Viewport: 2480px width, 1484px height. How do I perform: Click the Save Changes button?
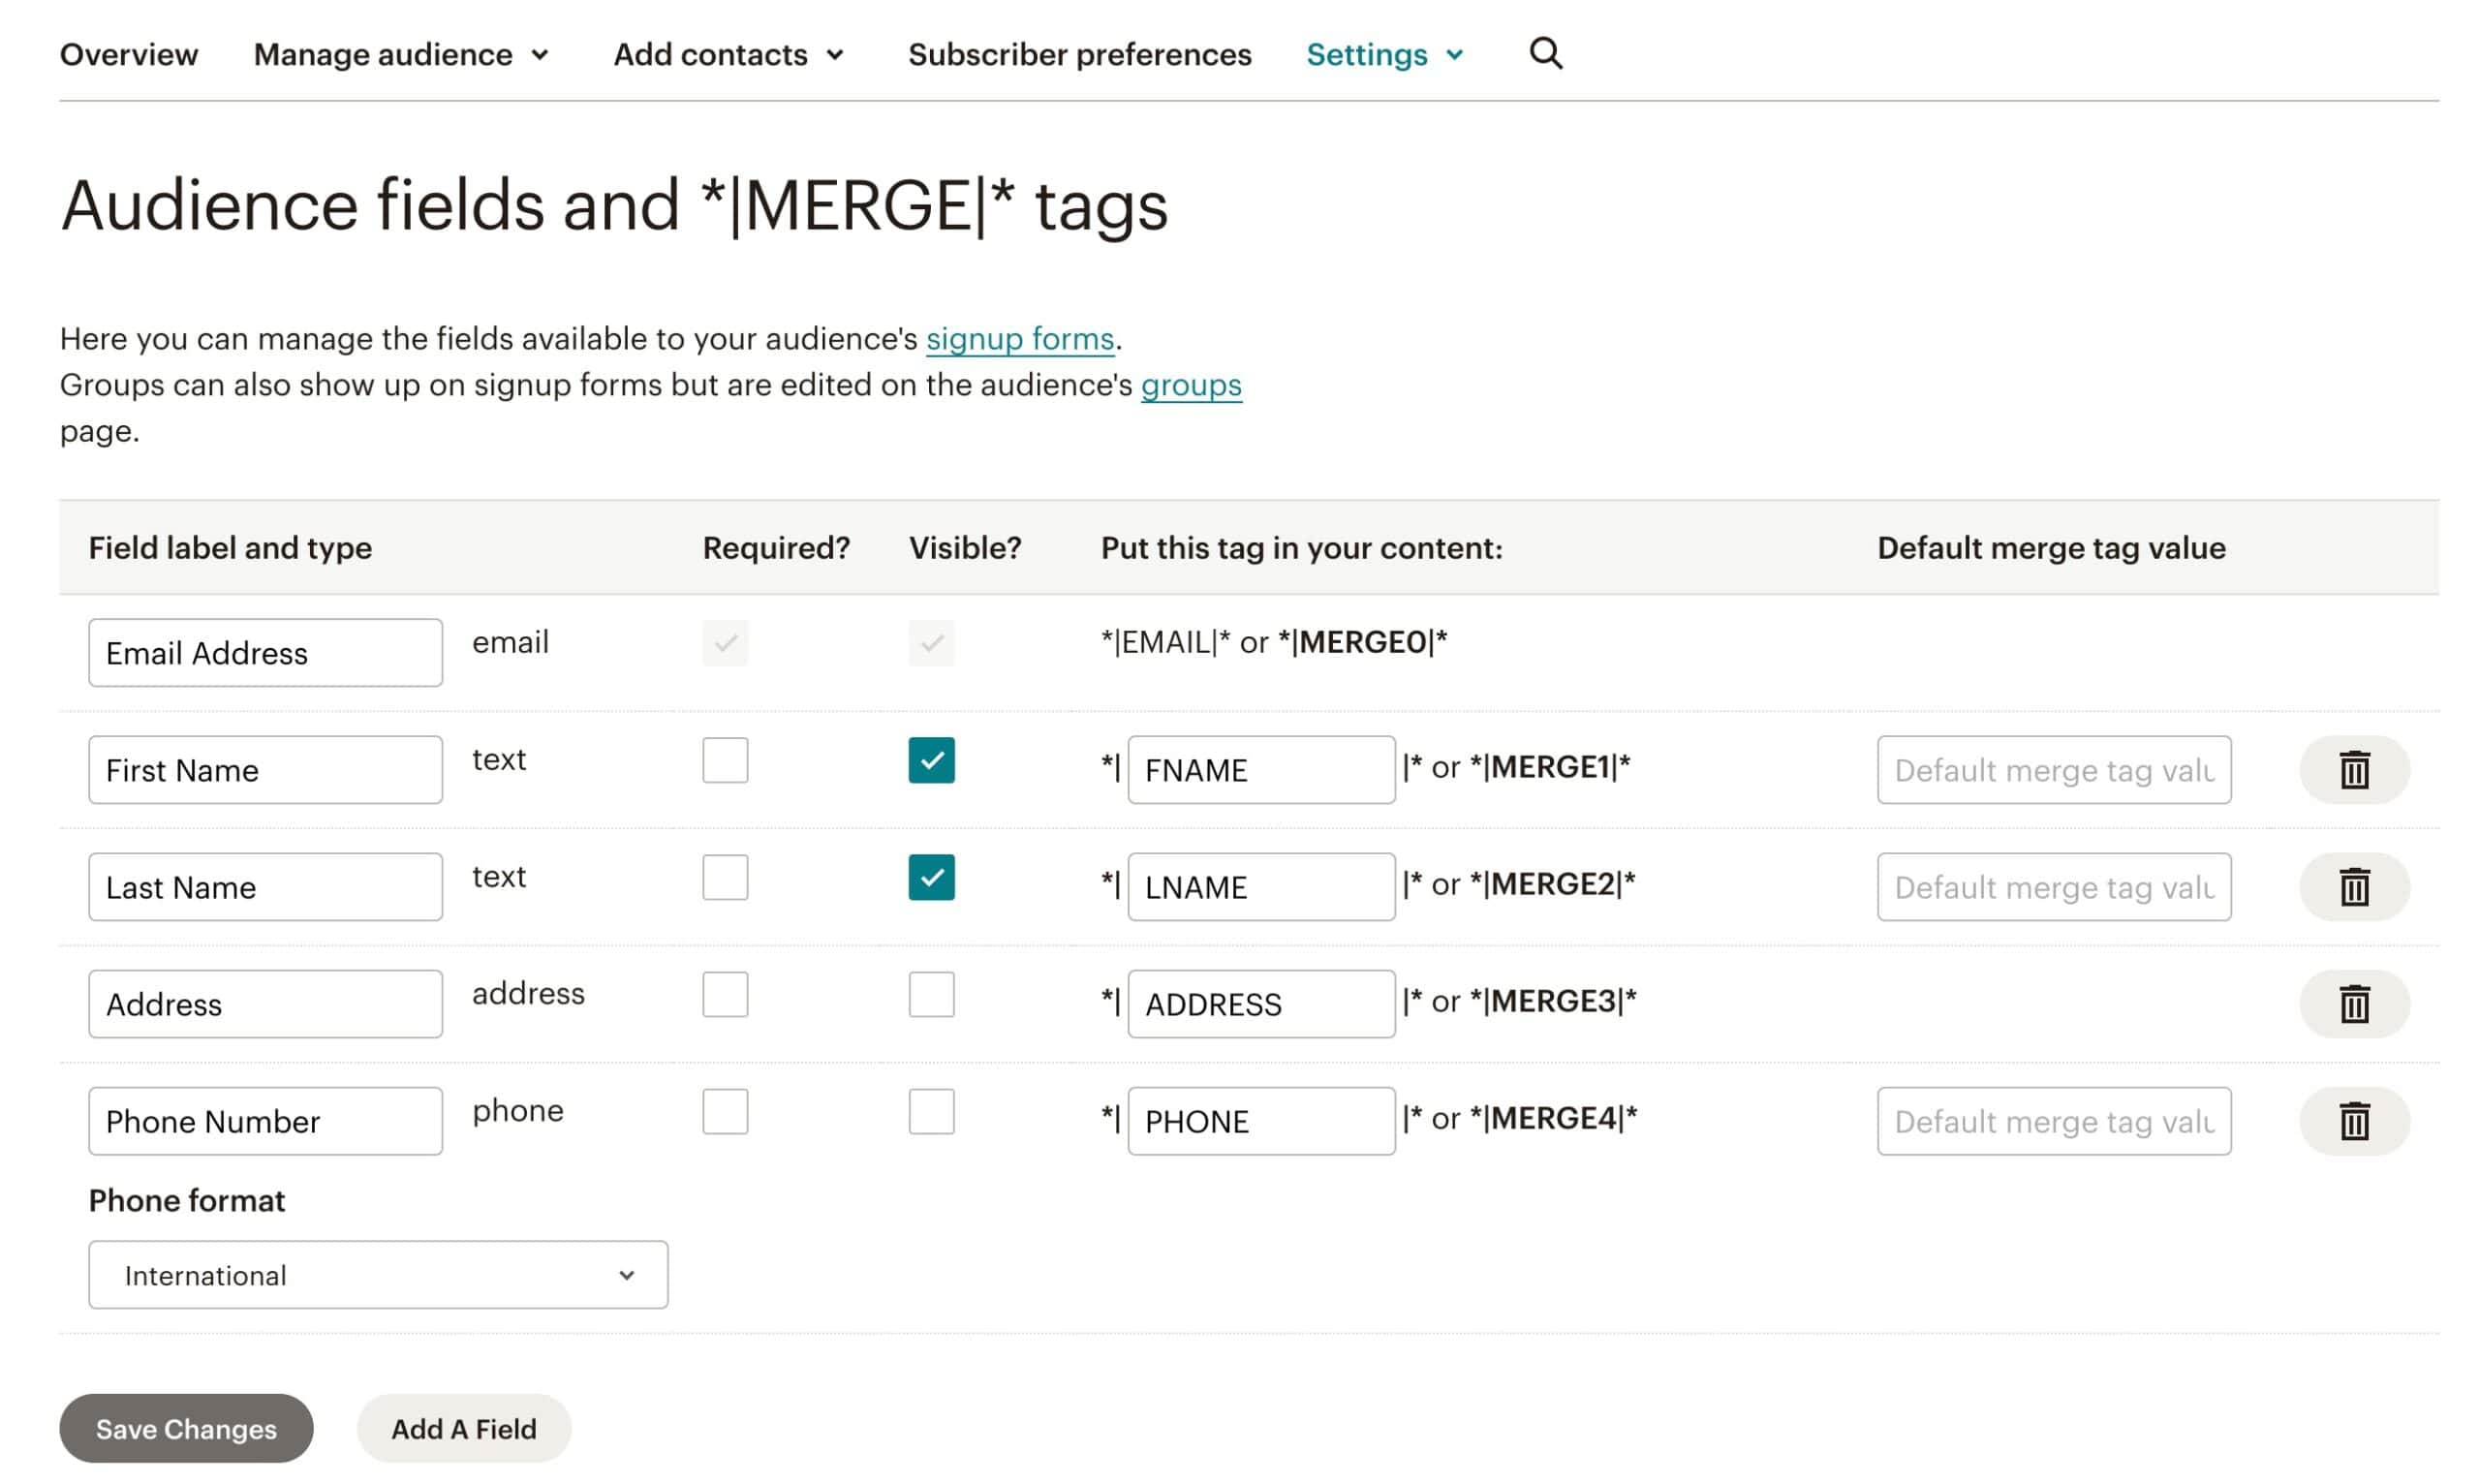[186, 1428]
